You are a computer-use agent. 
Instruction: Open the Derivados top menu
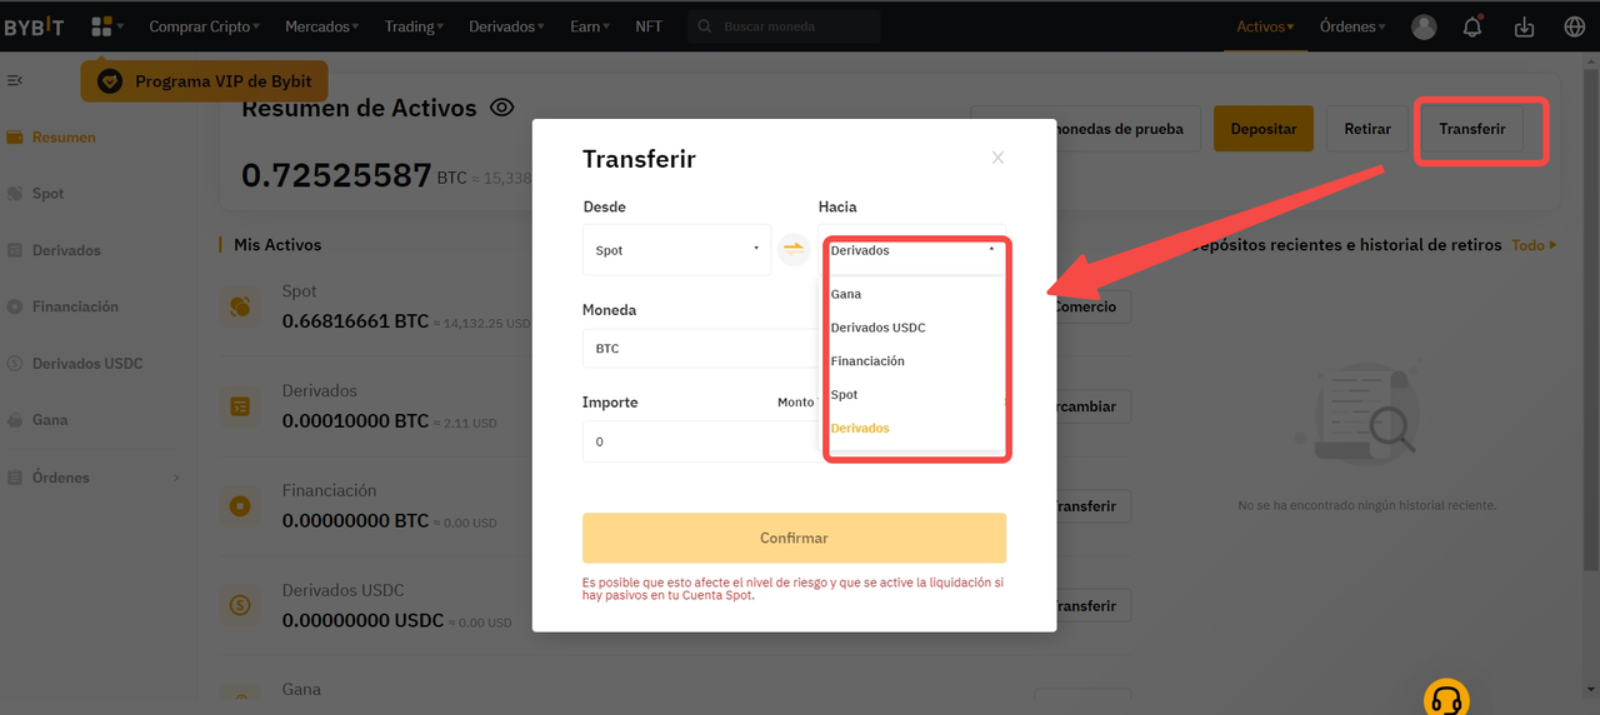click(x=505, y=27)
